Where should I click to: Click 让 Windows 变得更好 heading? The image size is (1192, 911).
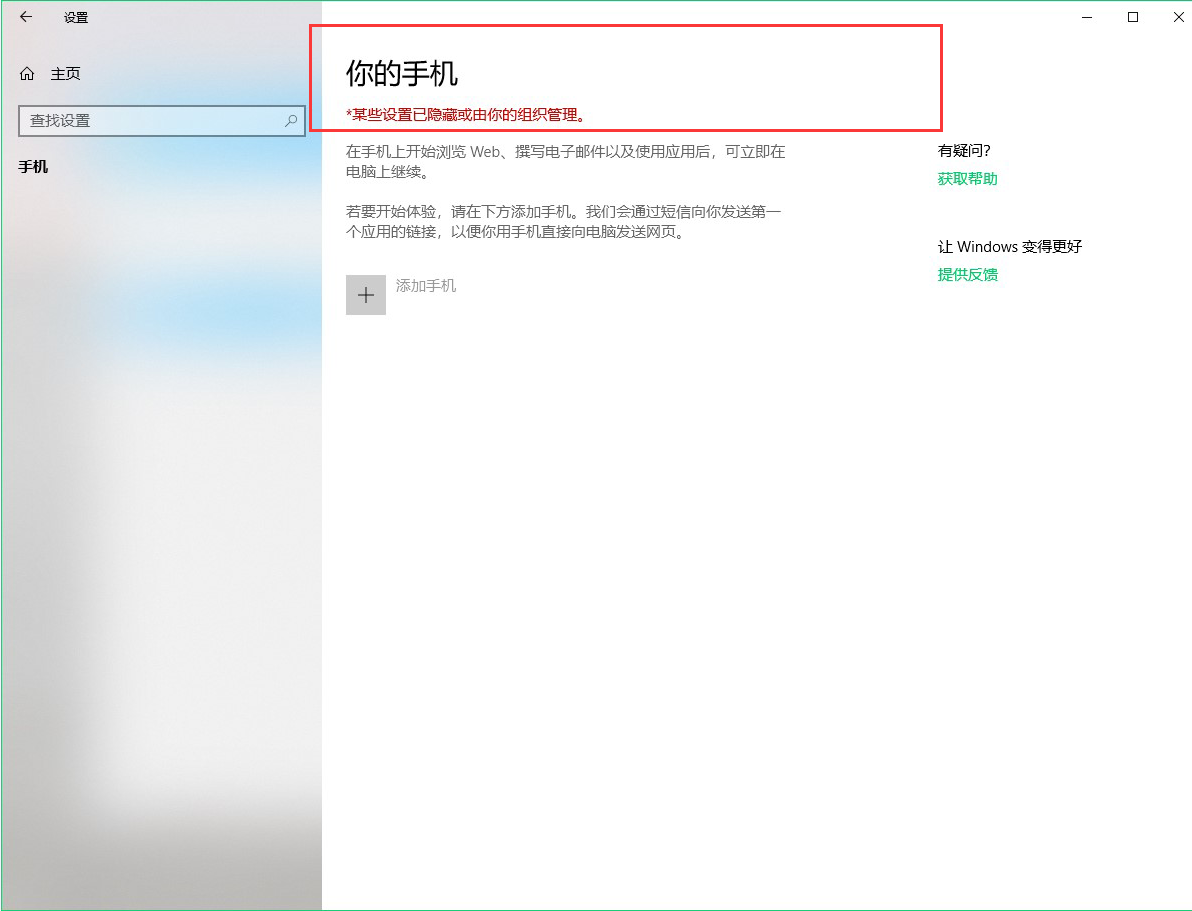[x=1010, y=246]
